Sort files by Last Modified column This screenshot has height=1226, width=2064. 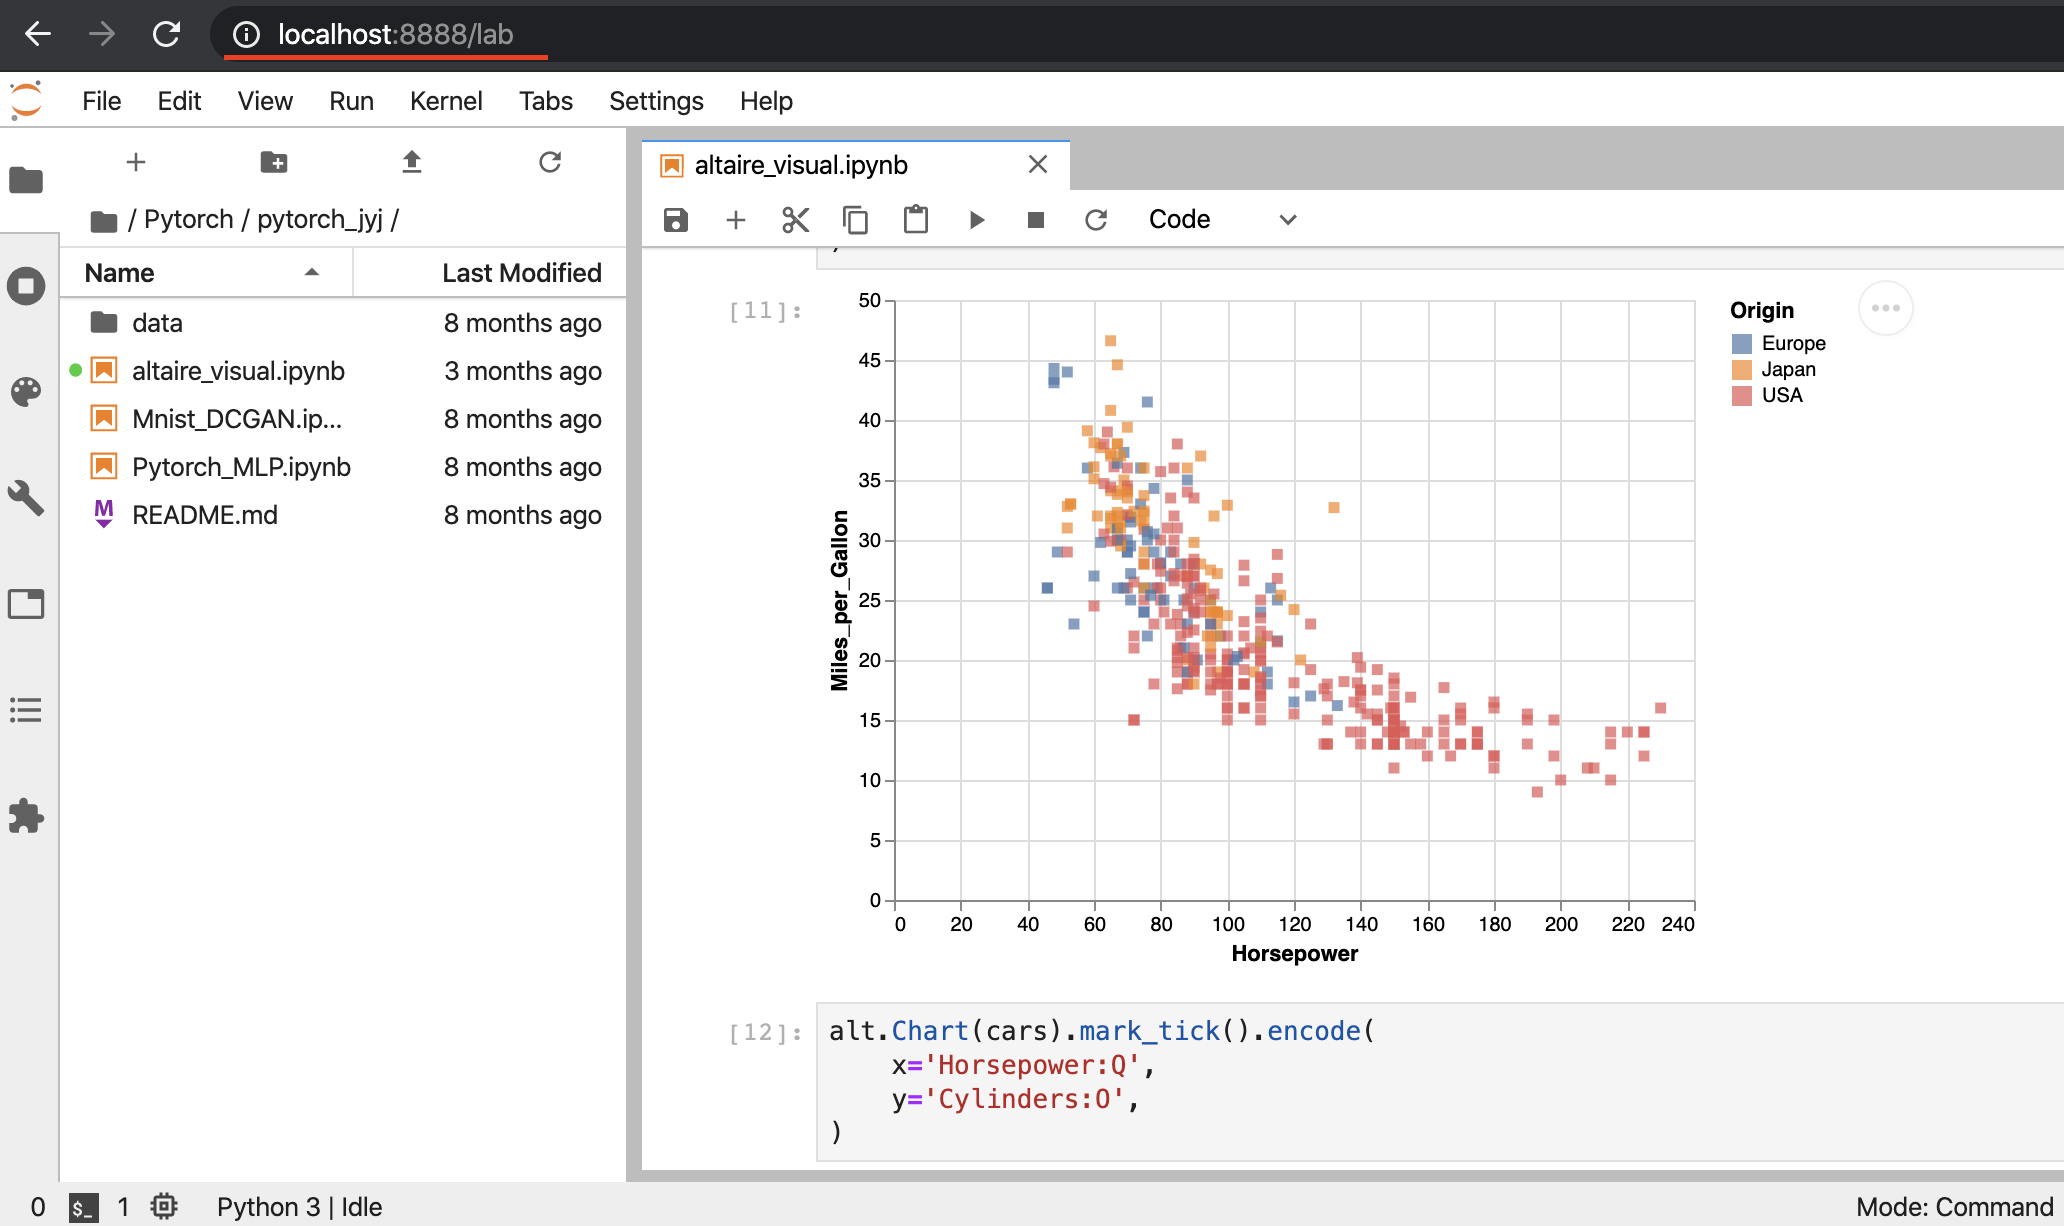pyautogui.click(x=521, y=273)
